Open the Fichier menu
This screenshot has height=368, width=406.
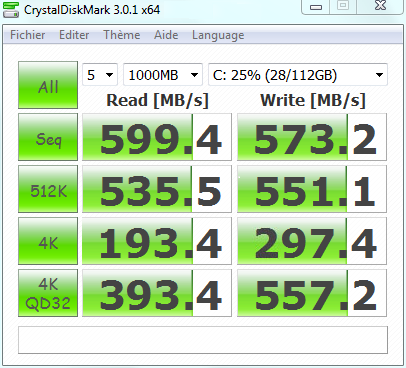[28, 35]
